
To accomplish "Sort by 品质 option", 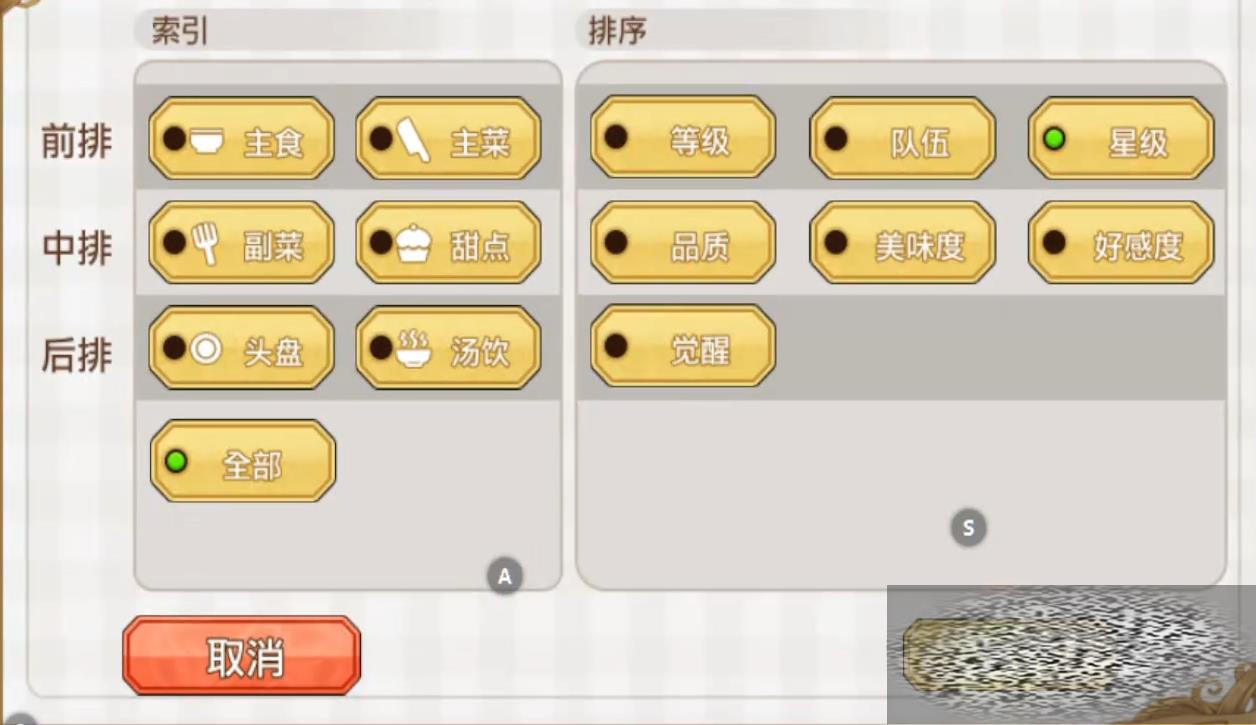I will (x=683, y=243).
